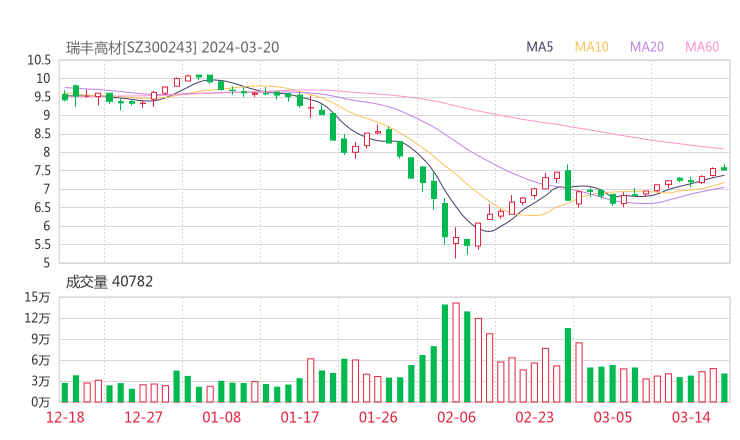Click the 12万 volume axis label
The width and height of the screenshot is (740, 440).
(x=37, y=318)
